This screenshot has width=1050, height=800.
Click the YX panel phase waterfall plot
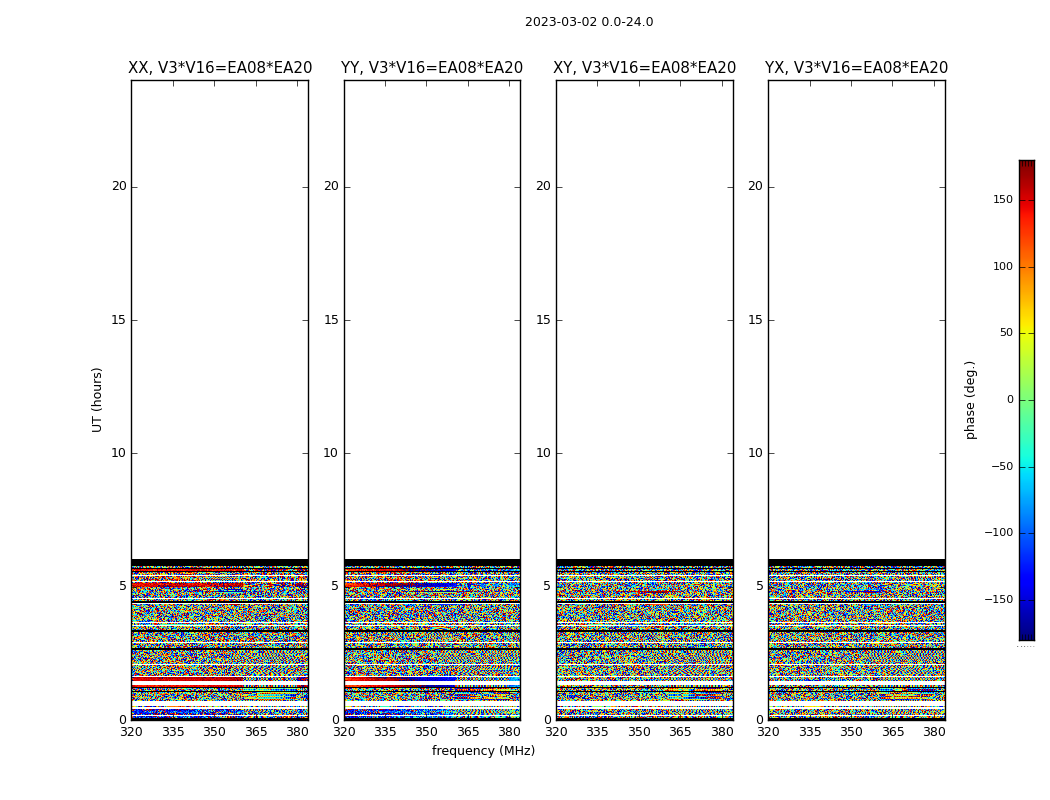pyautogui.click(x=856, y=400)
